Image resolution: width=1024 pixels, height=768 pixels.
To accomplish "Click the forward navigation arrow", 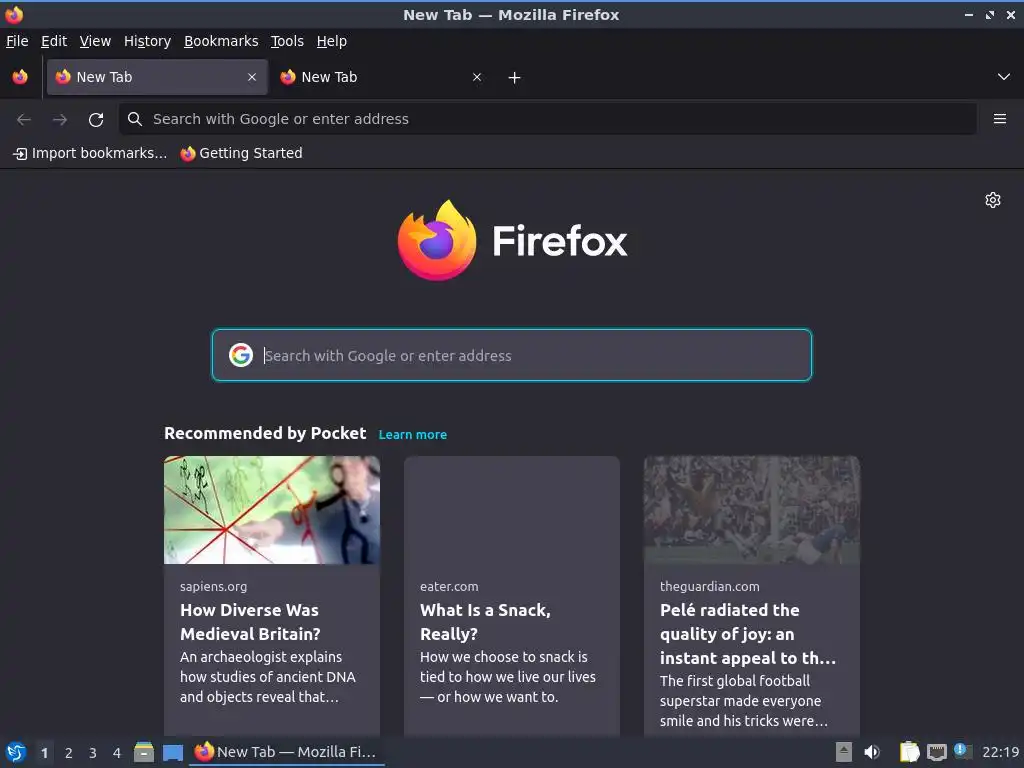I will [60, 120].
